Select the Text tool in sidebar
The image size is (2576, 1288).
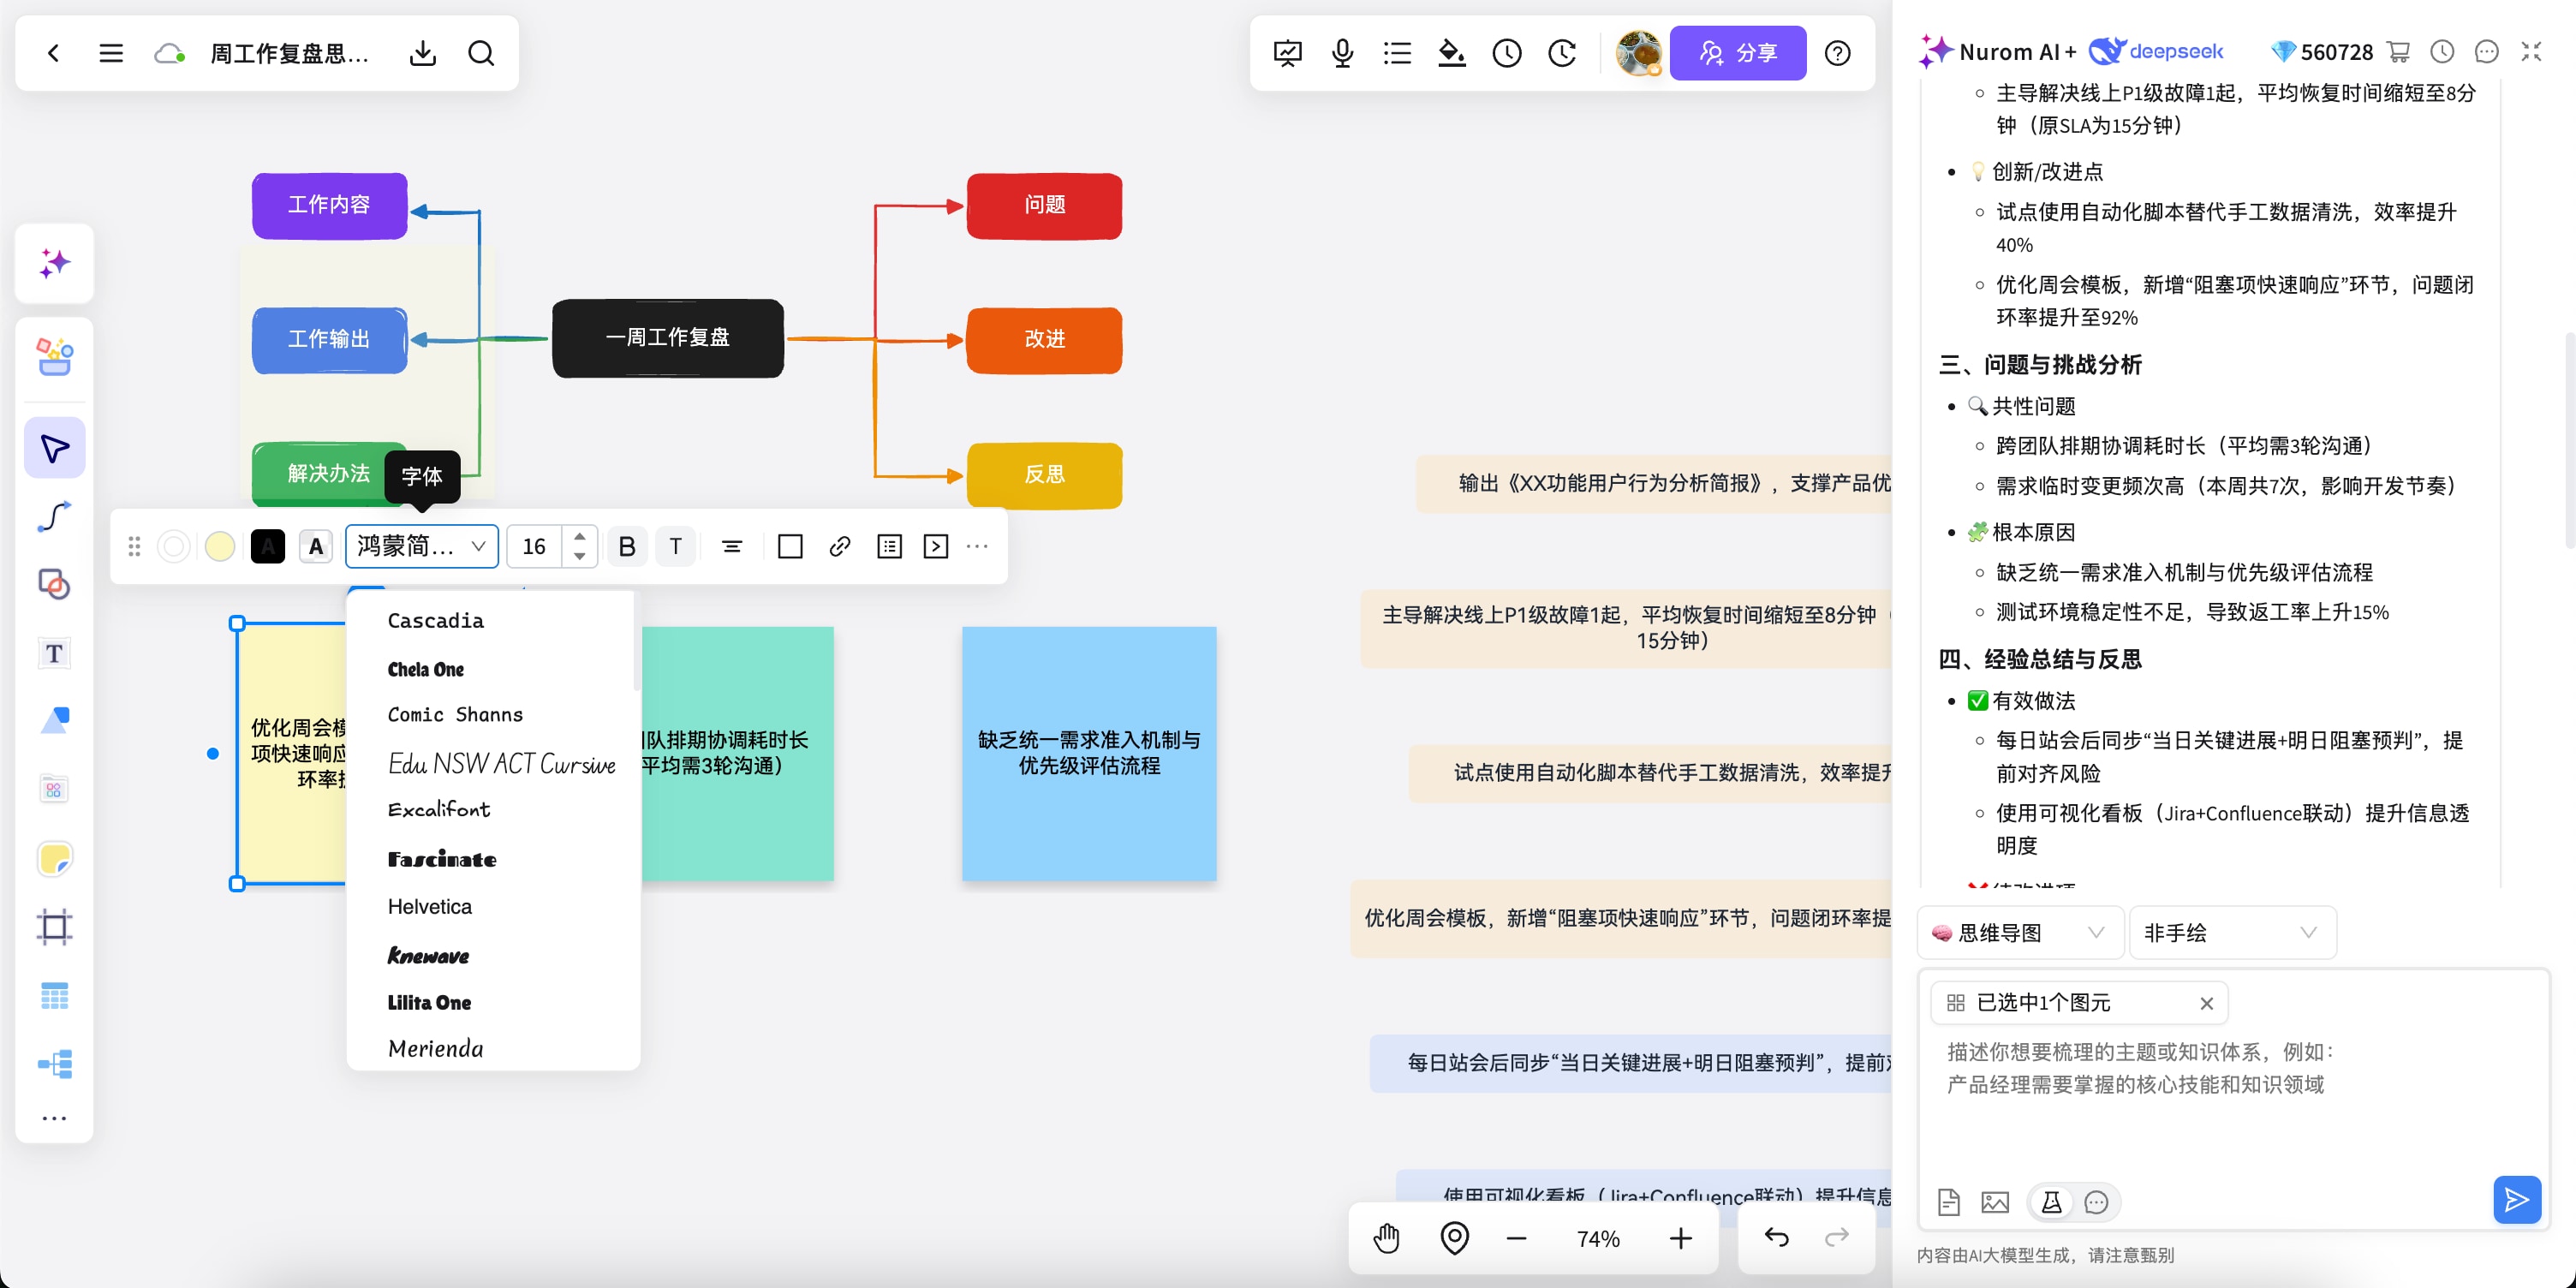tap(55, 653)
